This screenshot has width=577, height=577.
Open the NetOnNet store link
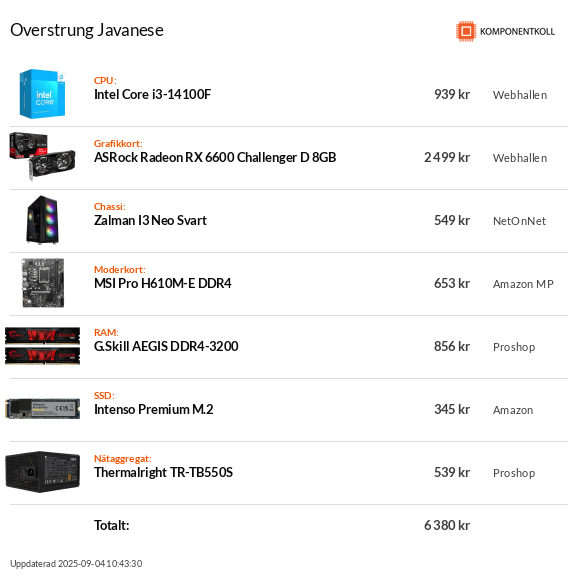pos(519,221)
